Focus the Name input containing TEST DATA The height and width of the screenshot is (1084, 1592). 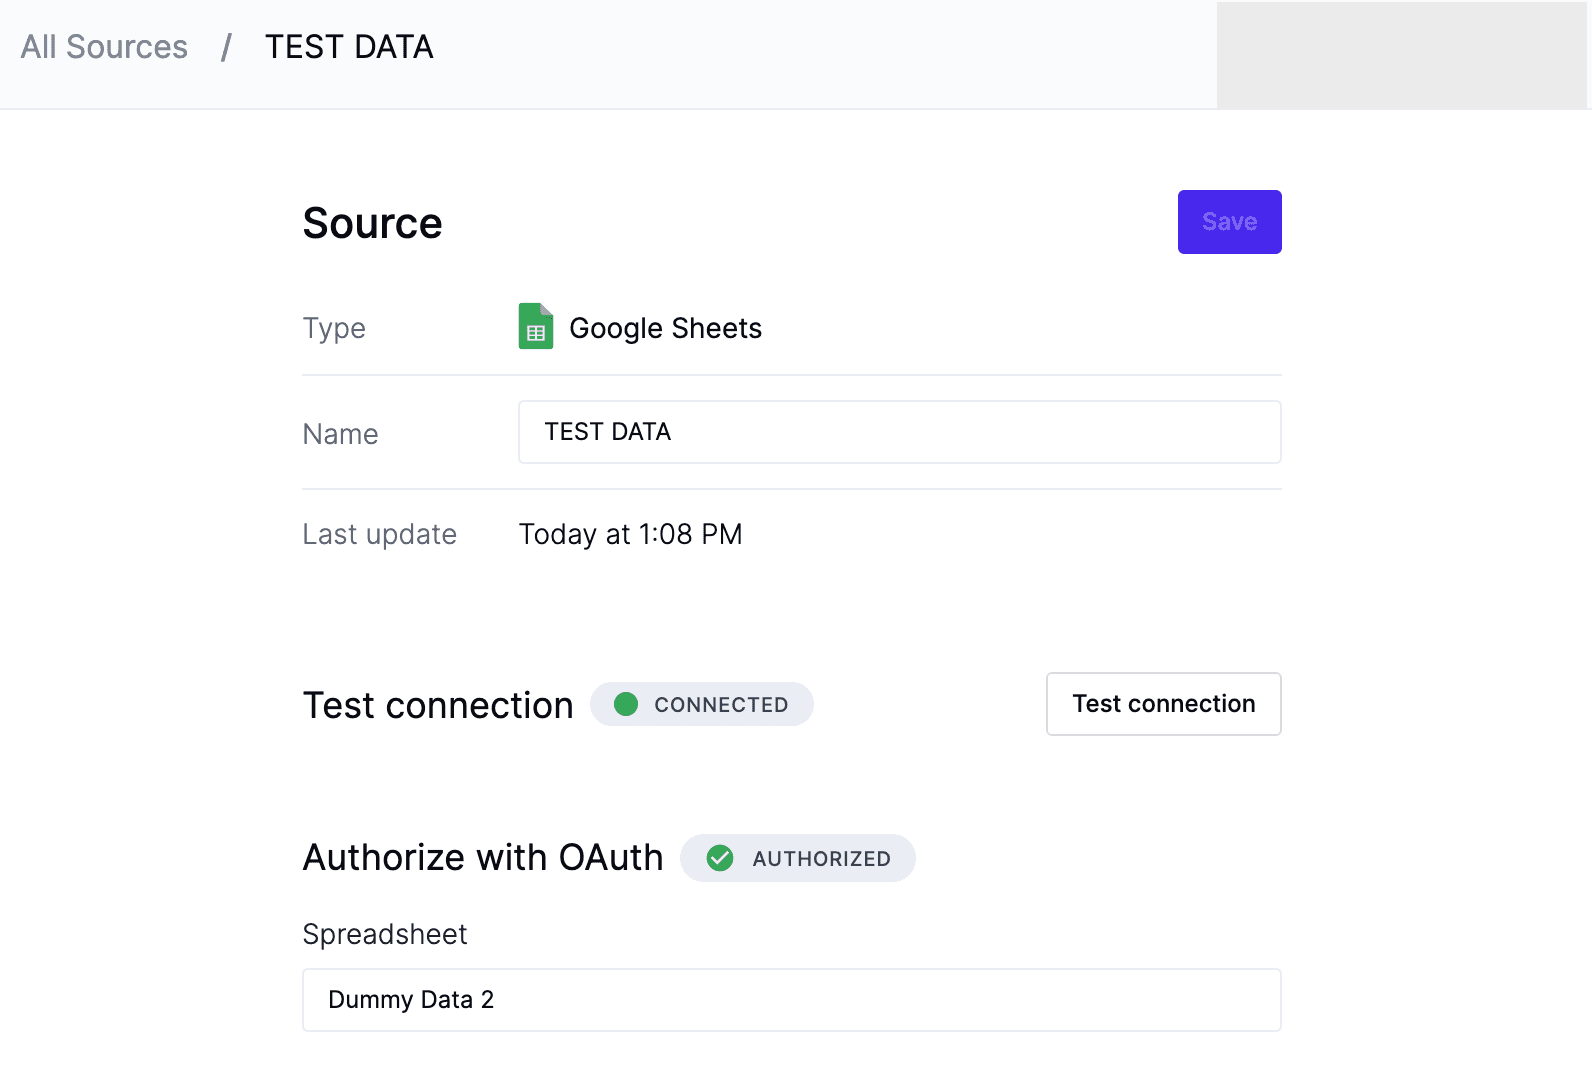point(898,432)
